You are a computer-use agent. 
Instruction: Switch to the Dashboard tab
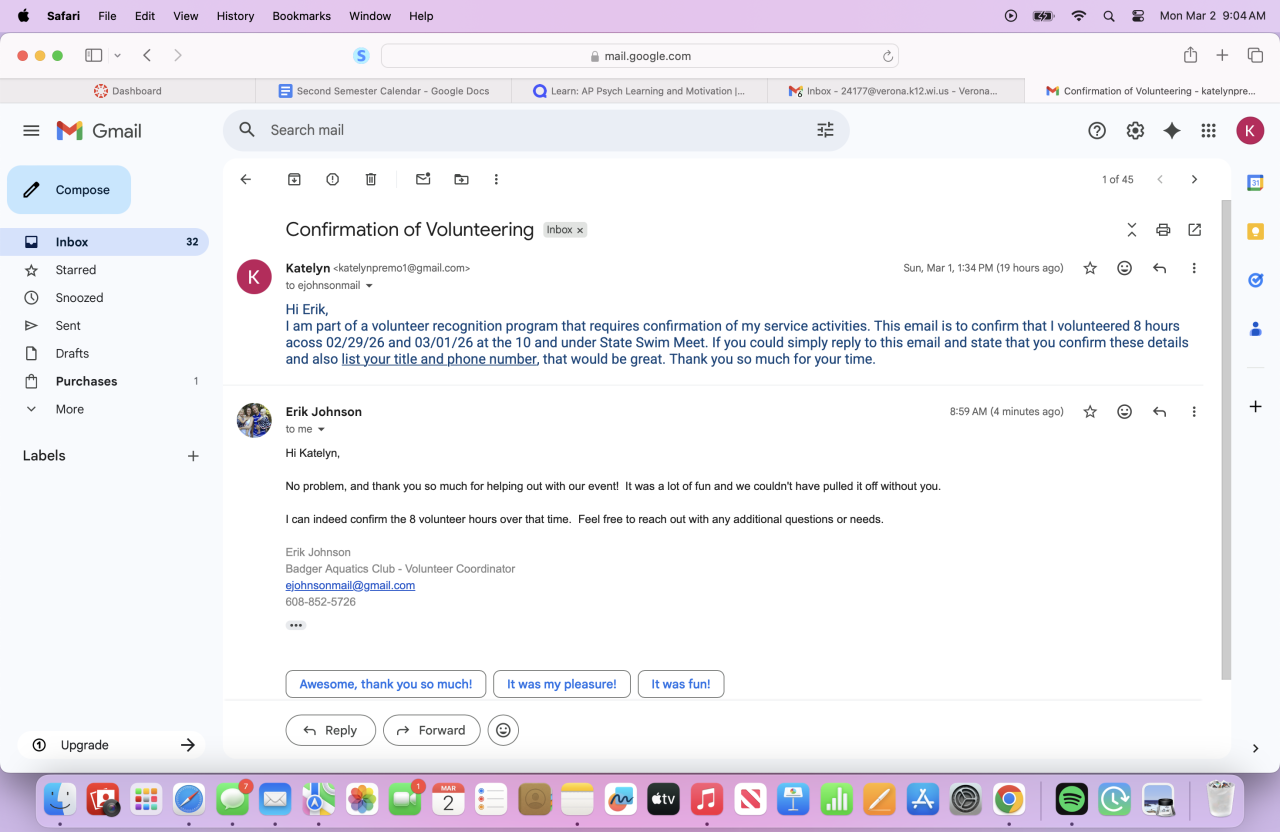tap(128, 91)
